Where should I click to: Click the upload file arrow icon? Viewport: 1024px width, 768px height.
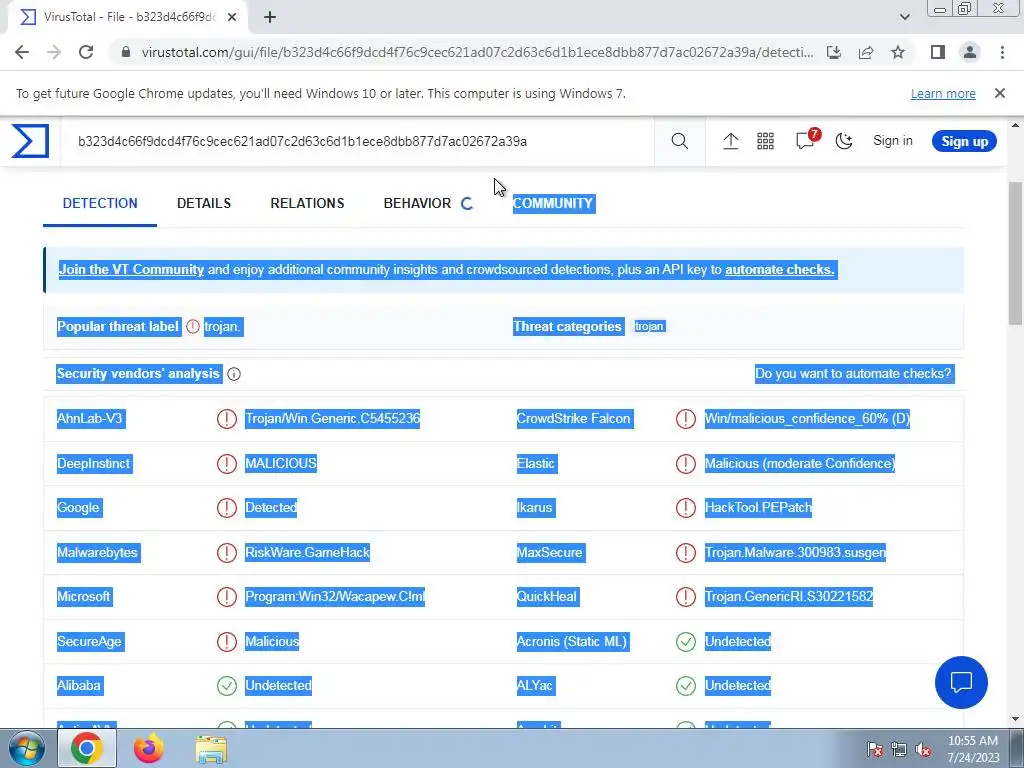(x=730, y=141)
